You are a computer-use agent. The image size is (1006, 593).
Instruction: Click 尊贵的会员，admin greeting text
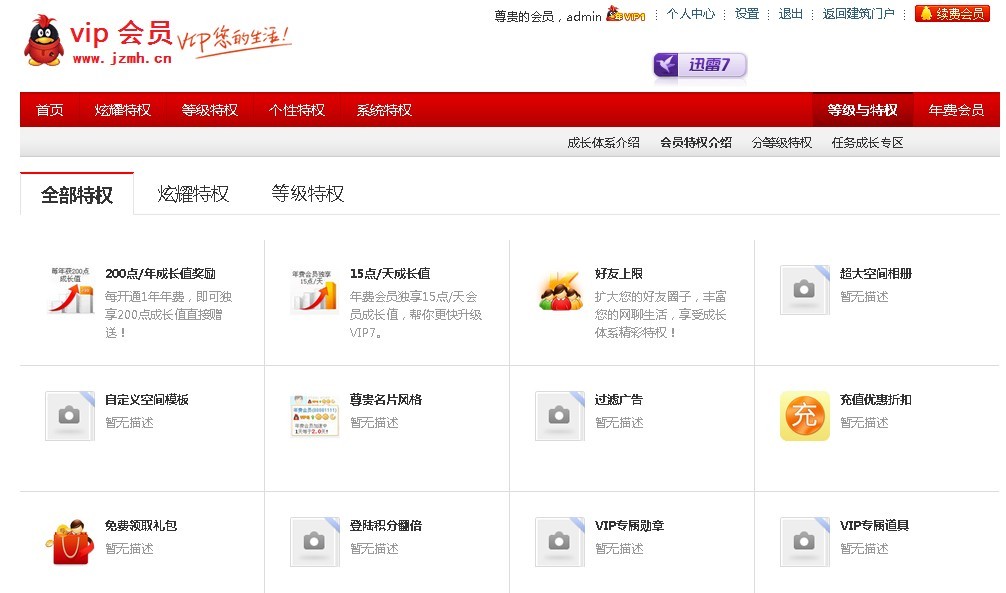[x=548, y=16]
